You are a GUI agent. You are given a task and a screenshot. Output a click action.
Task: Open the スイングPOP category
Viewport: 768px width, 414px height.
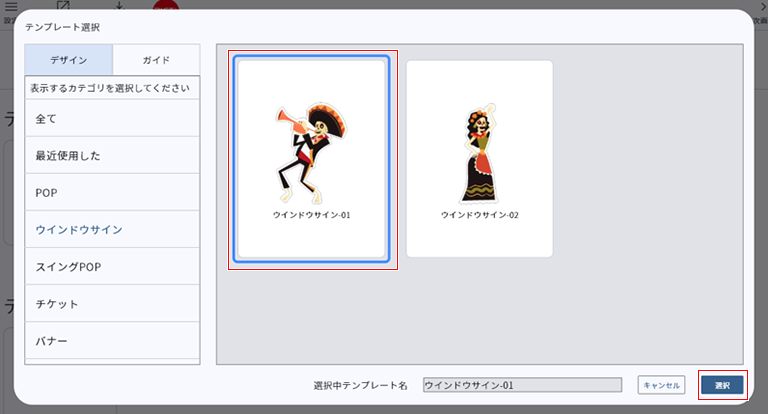(112, 266)
